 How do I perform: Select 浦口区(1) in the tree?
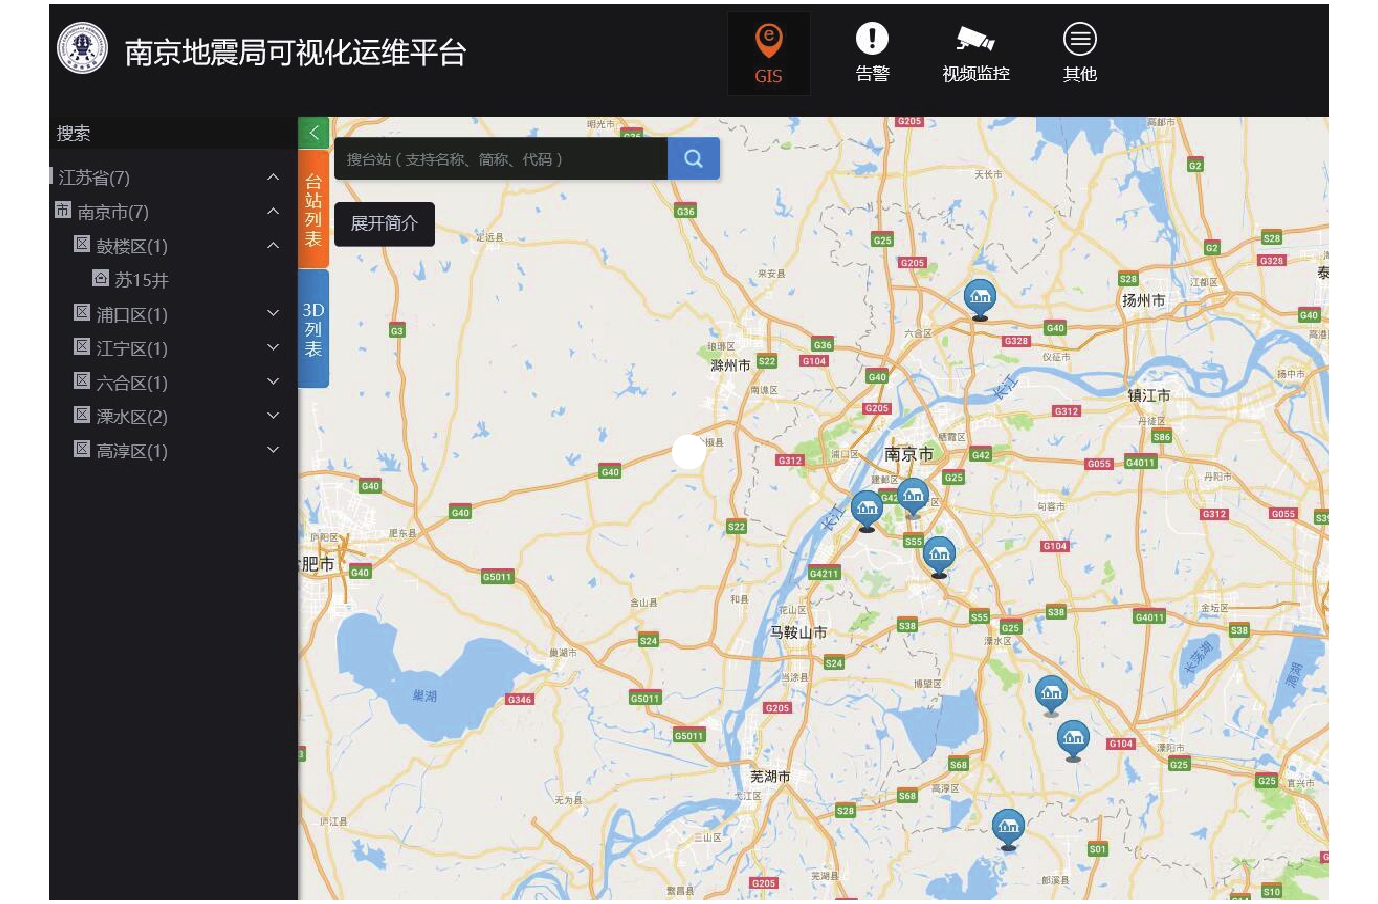coord(132,315)
